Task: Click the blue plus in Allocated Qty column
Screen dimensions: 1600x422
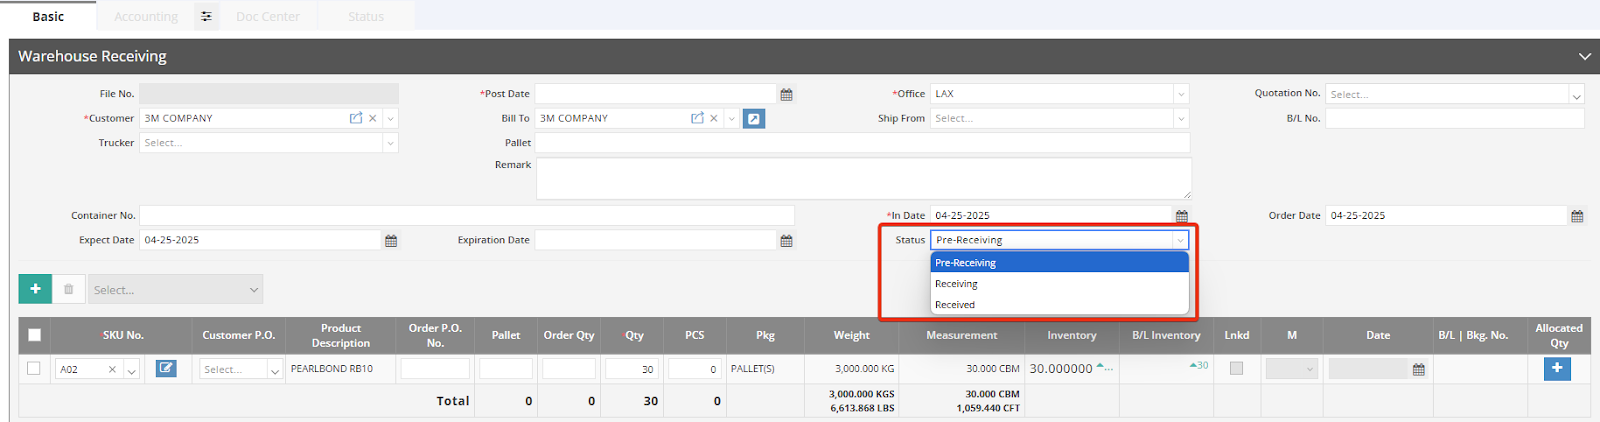Action: (x=1557, y=369)
